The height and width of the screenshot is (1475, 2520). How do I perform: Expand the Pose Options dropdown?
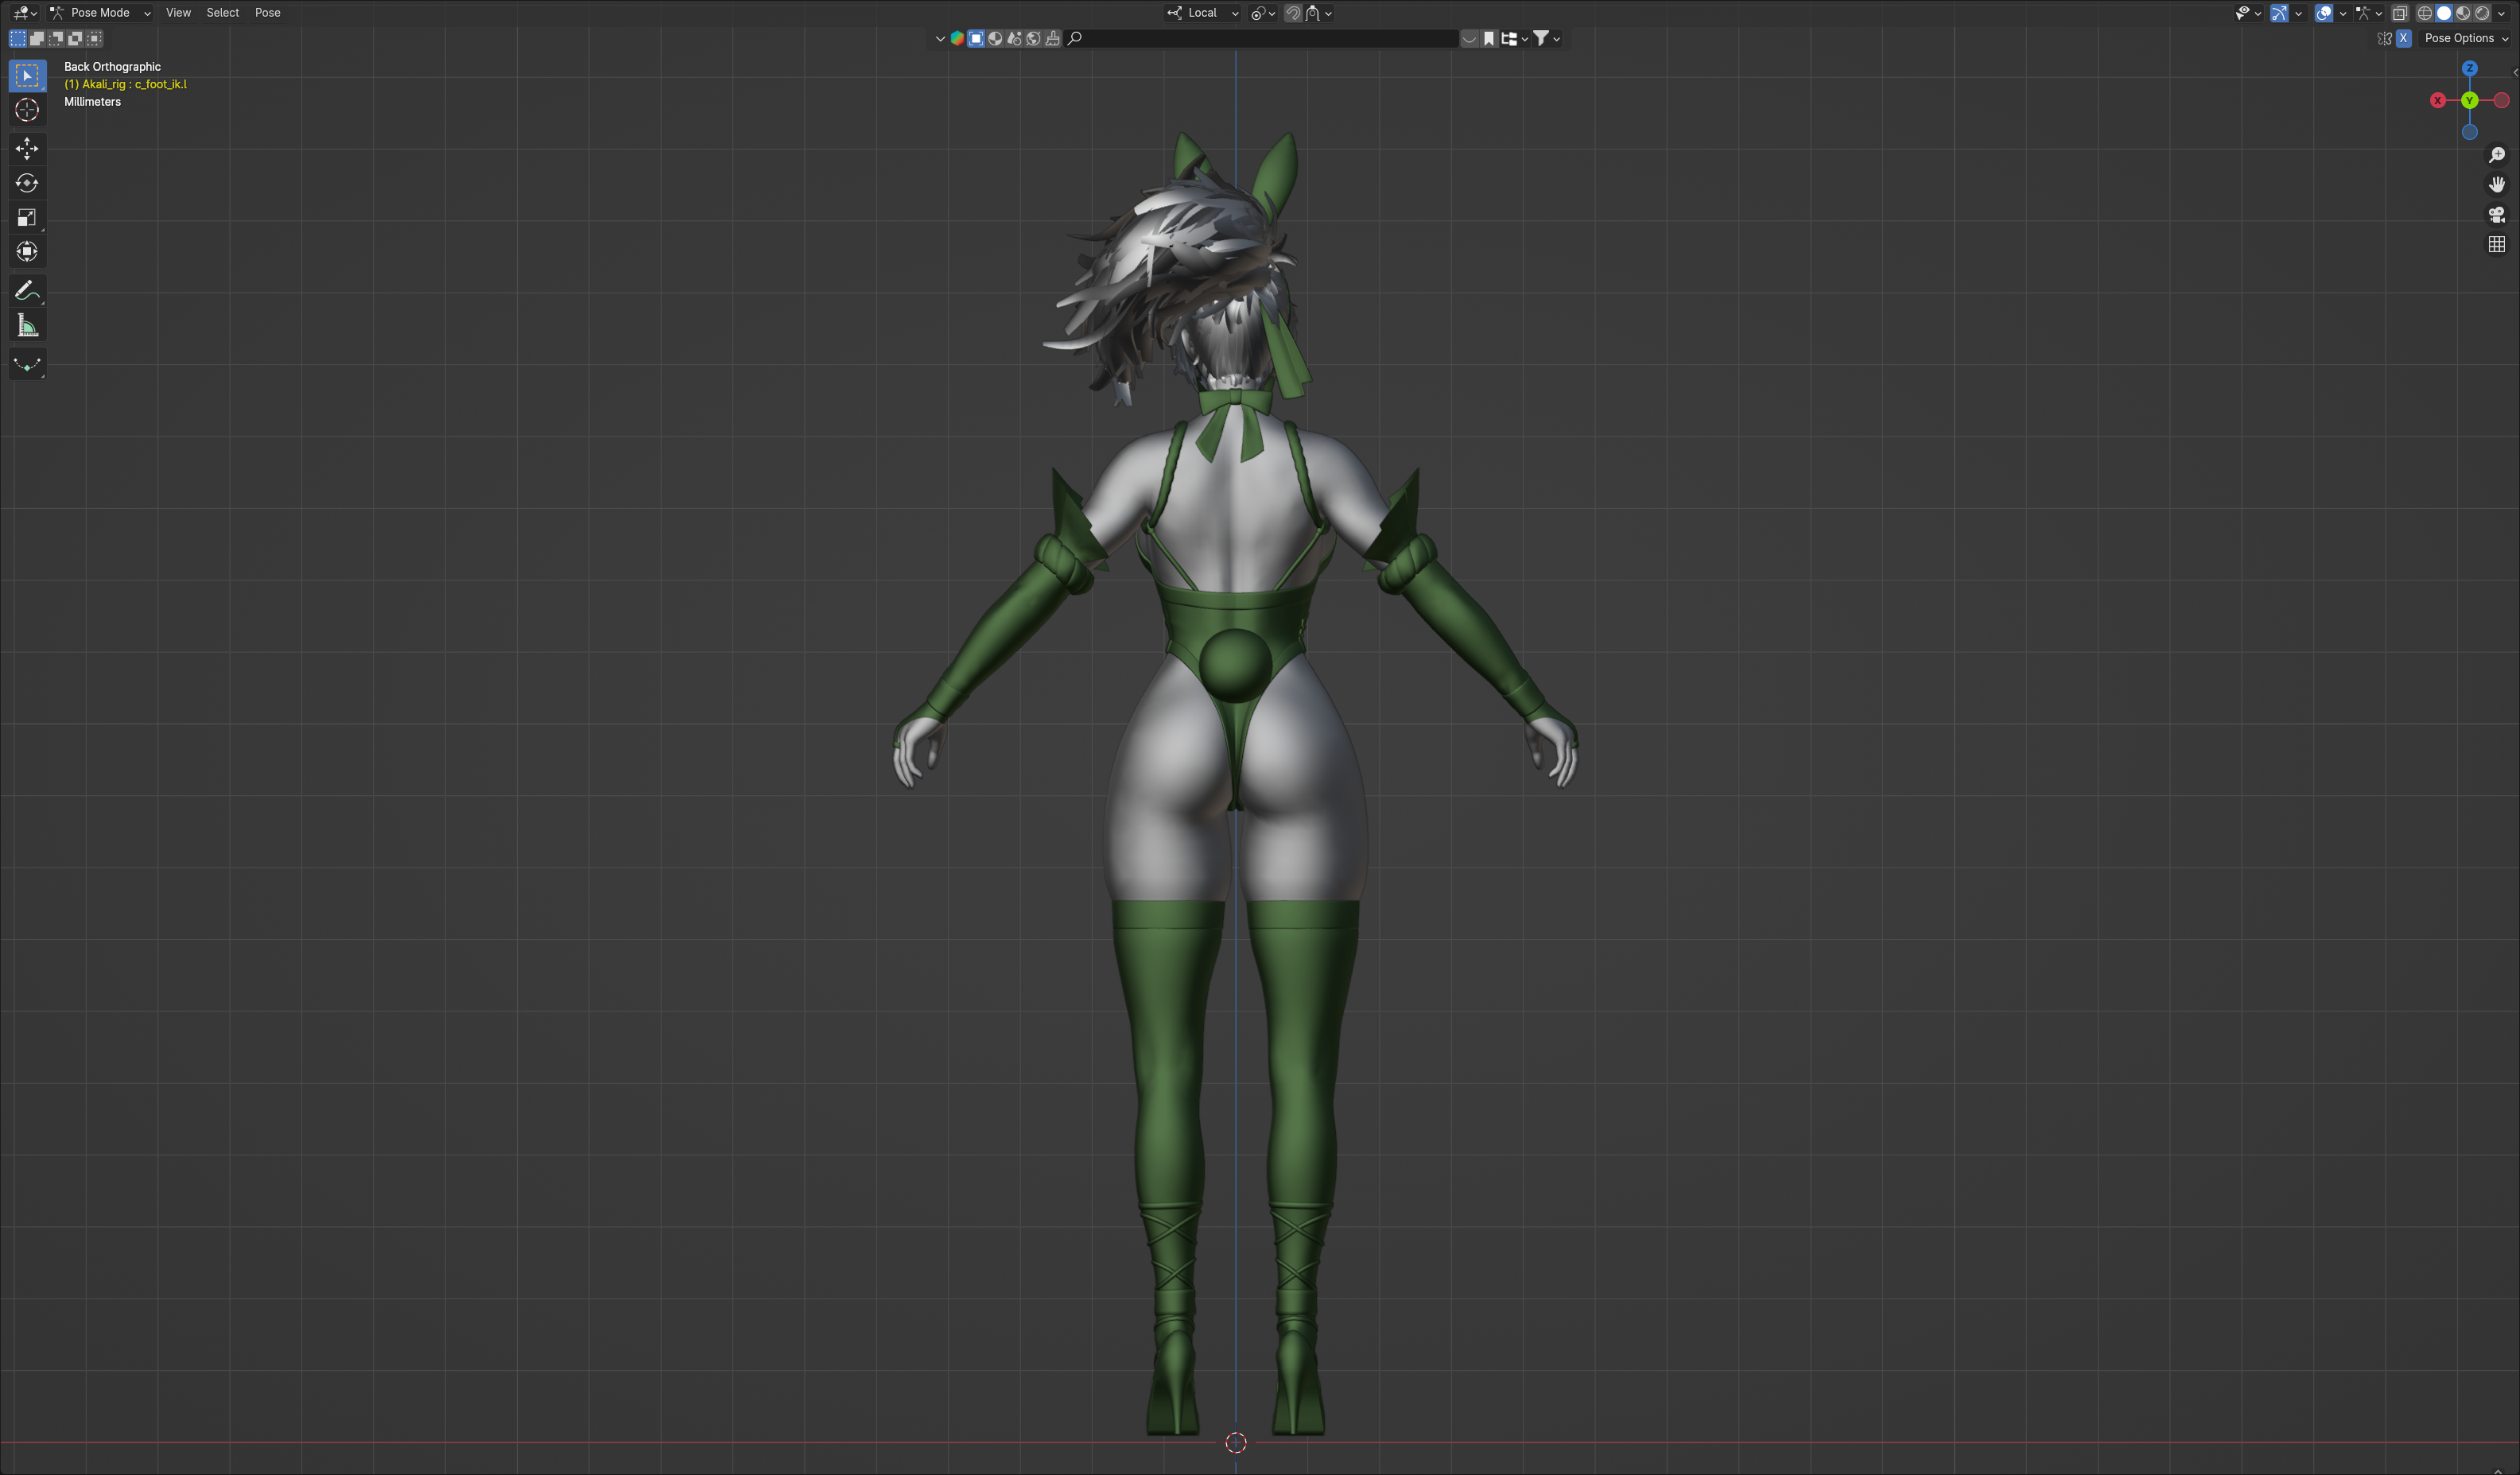2466,39
